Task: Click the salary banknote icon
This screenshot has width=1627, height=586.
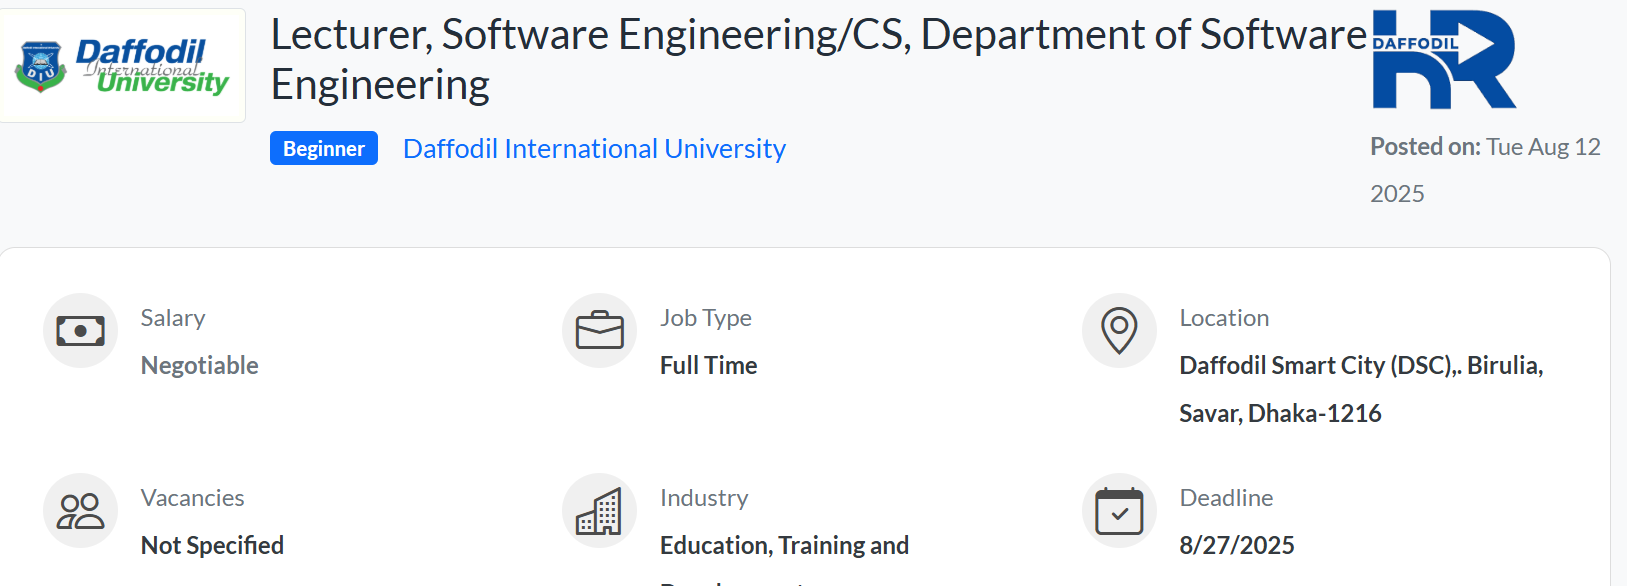Action: point(80,331)
